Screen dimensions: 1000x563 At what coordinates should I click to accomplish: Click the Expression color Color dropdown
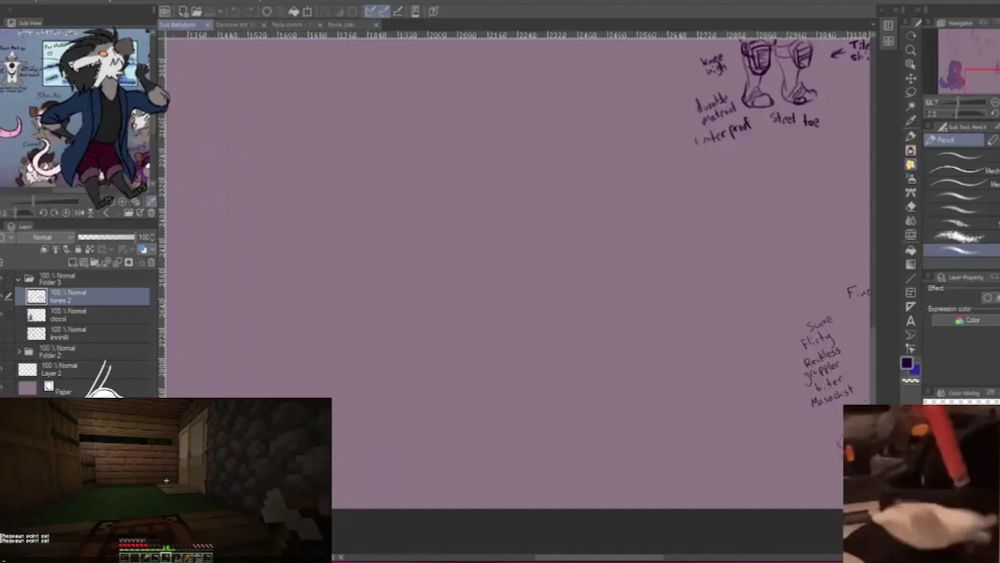966,321
